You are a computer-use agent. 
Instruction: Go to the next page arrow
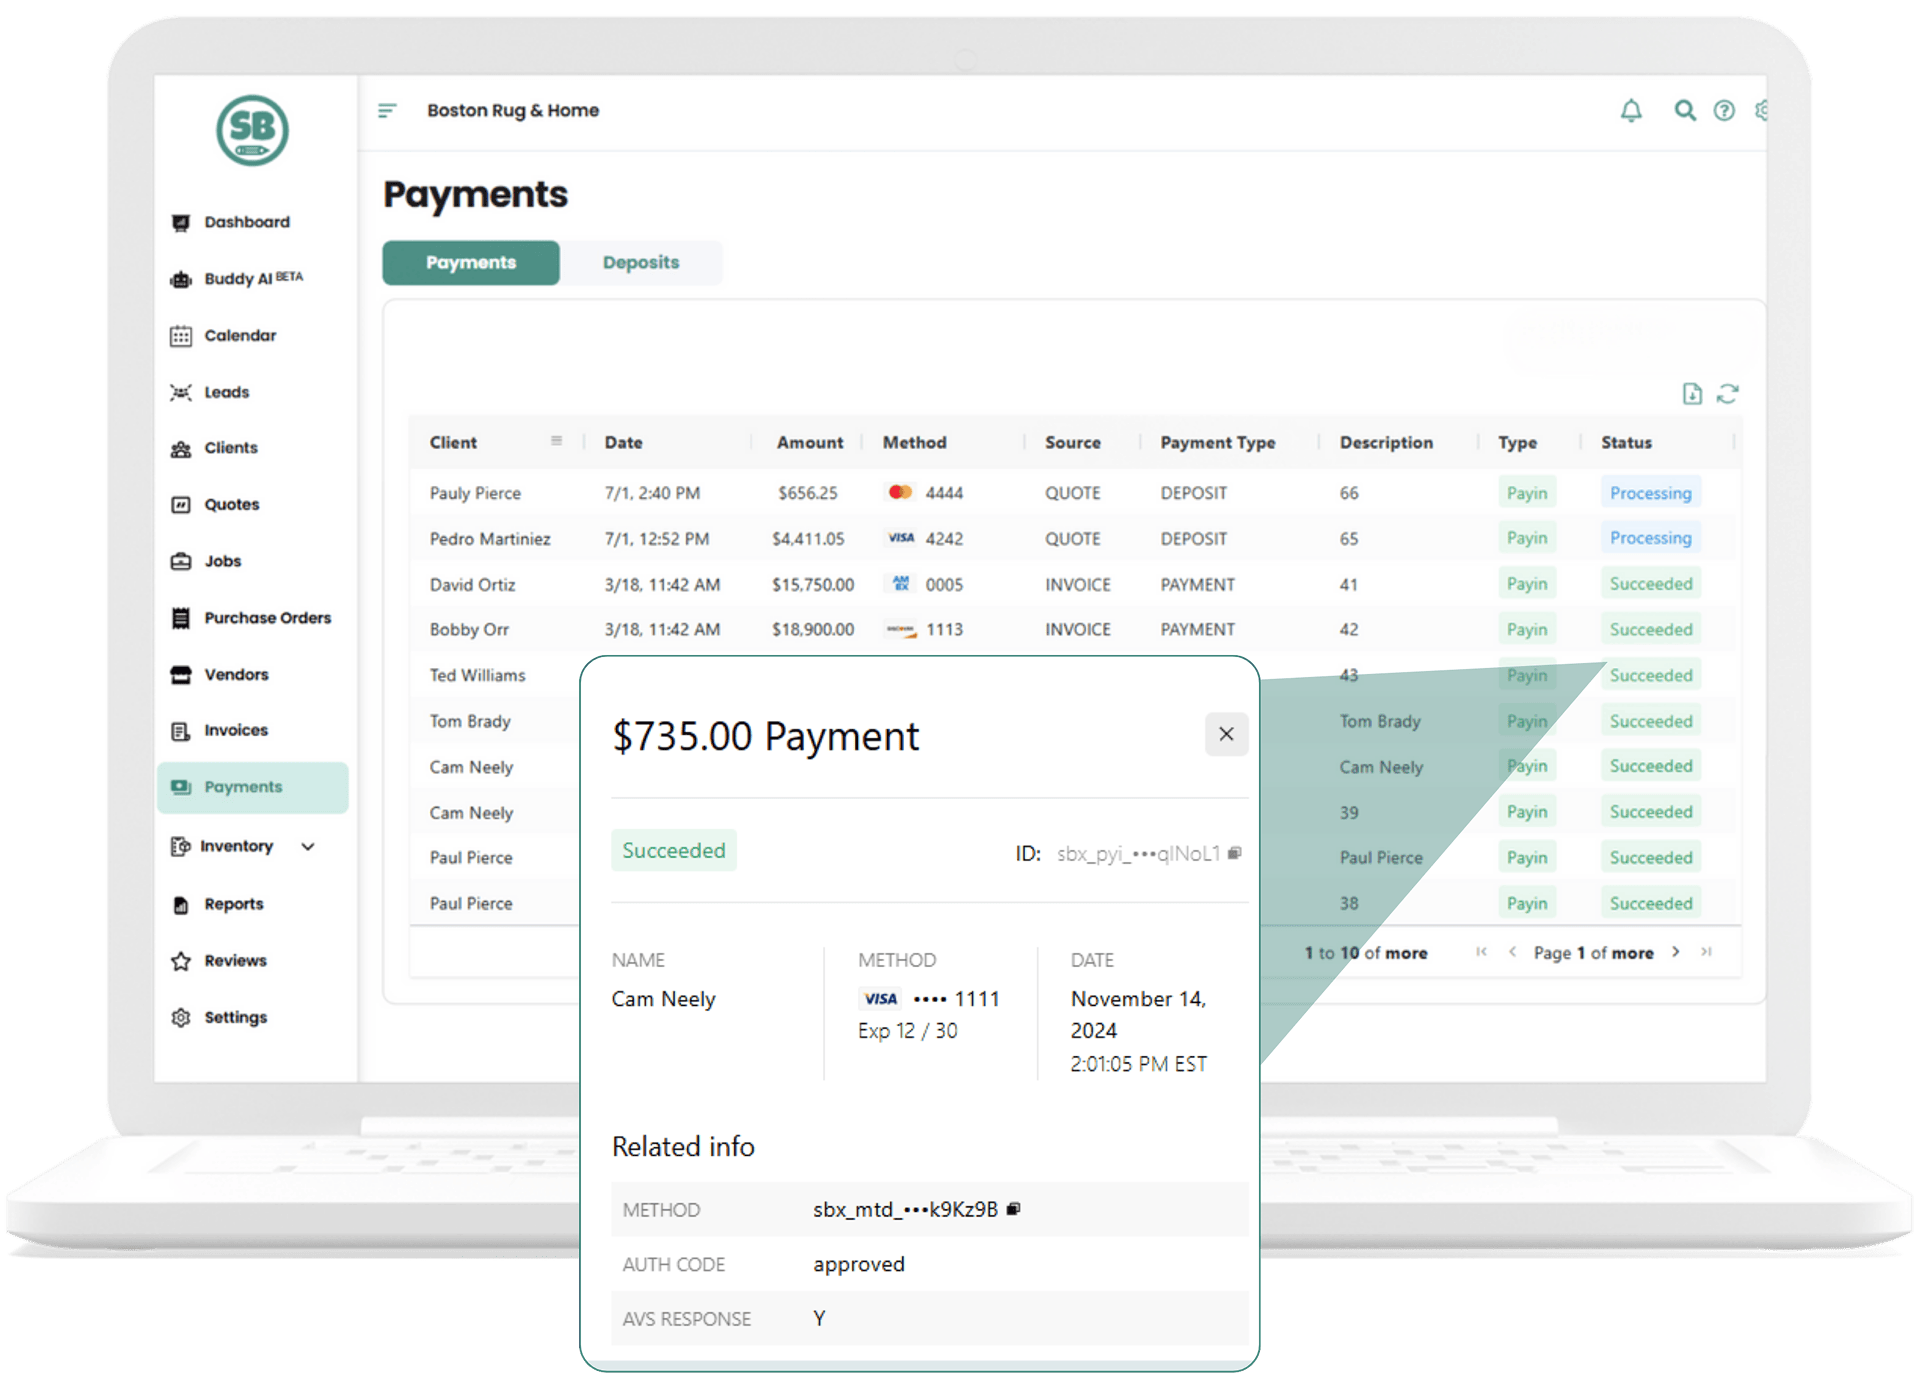click(x=1676, y=952)
